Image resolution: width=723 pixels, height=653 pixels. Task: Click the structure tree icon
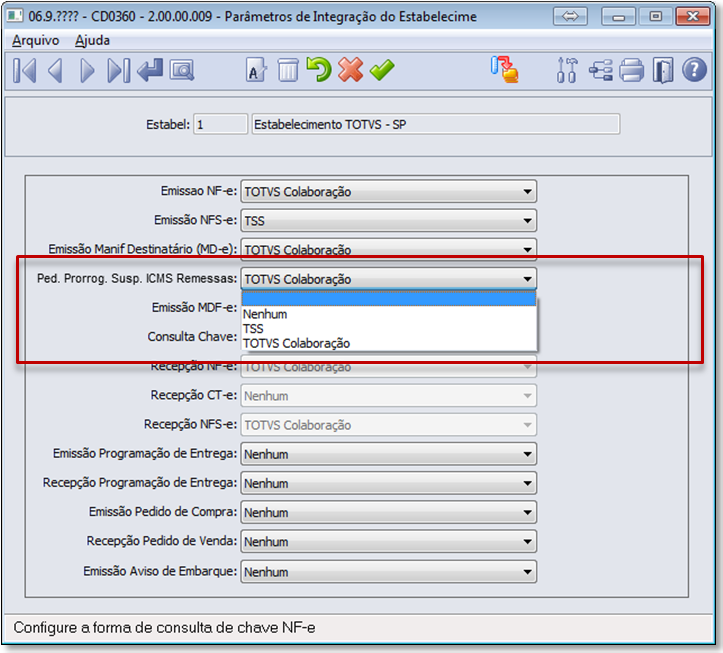[x=601, y=71]
